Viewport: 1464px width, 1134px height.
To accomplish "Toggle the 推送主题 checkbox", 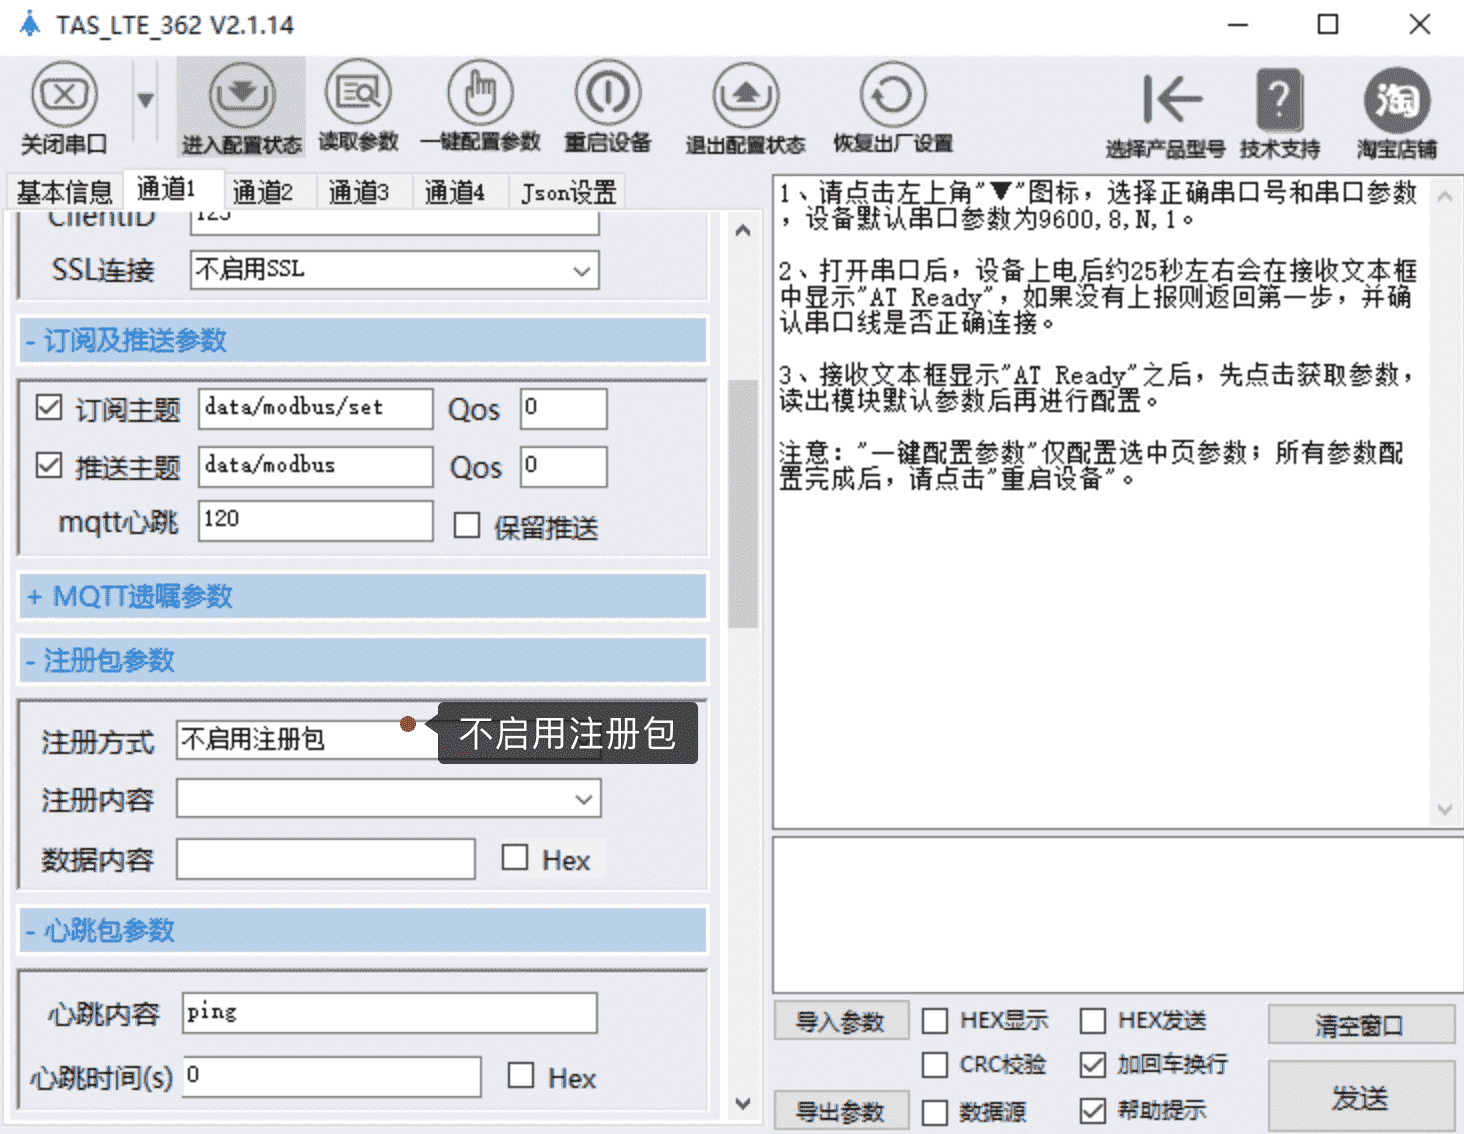I will [49, 466].
